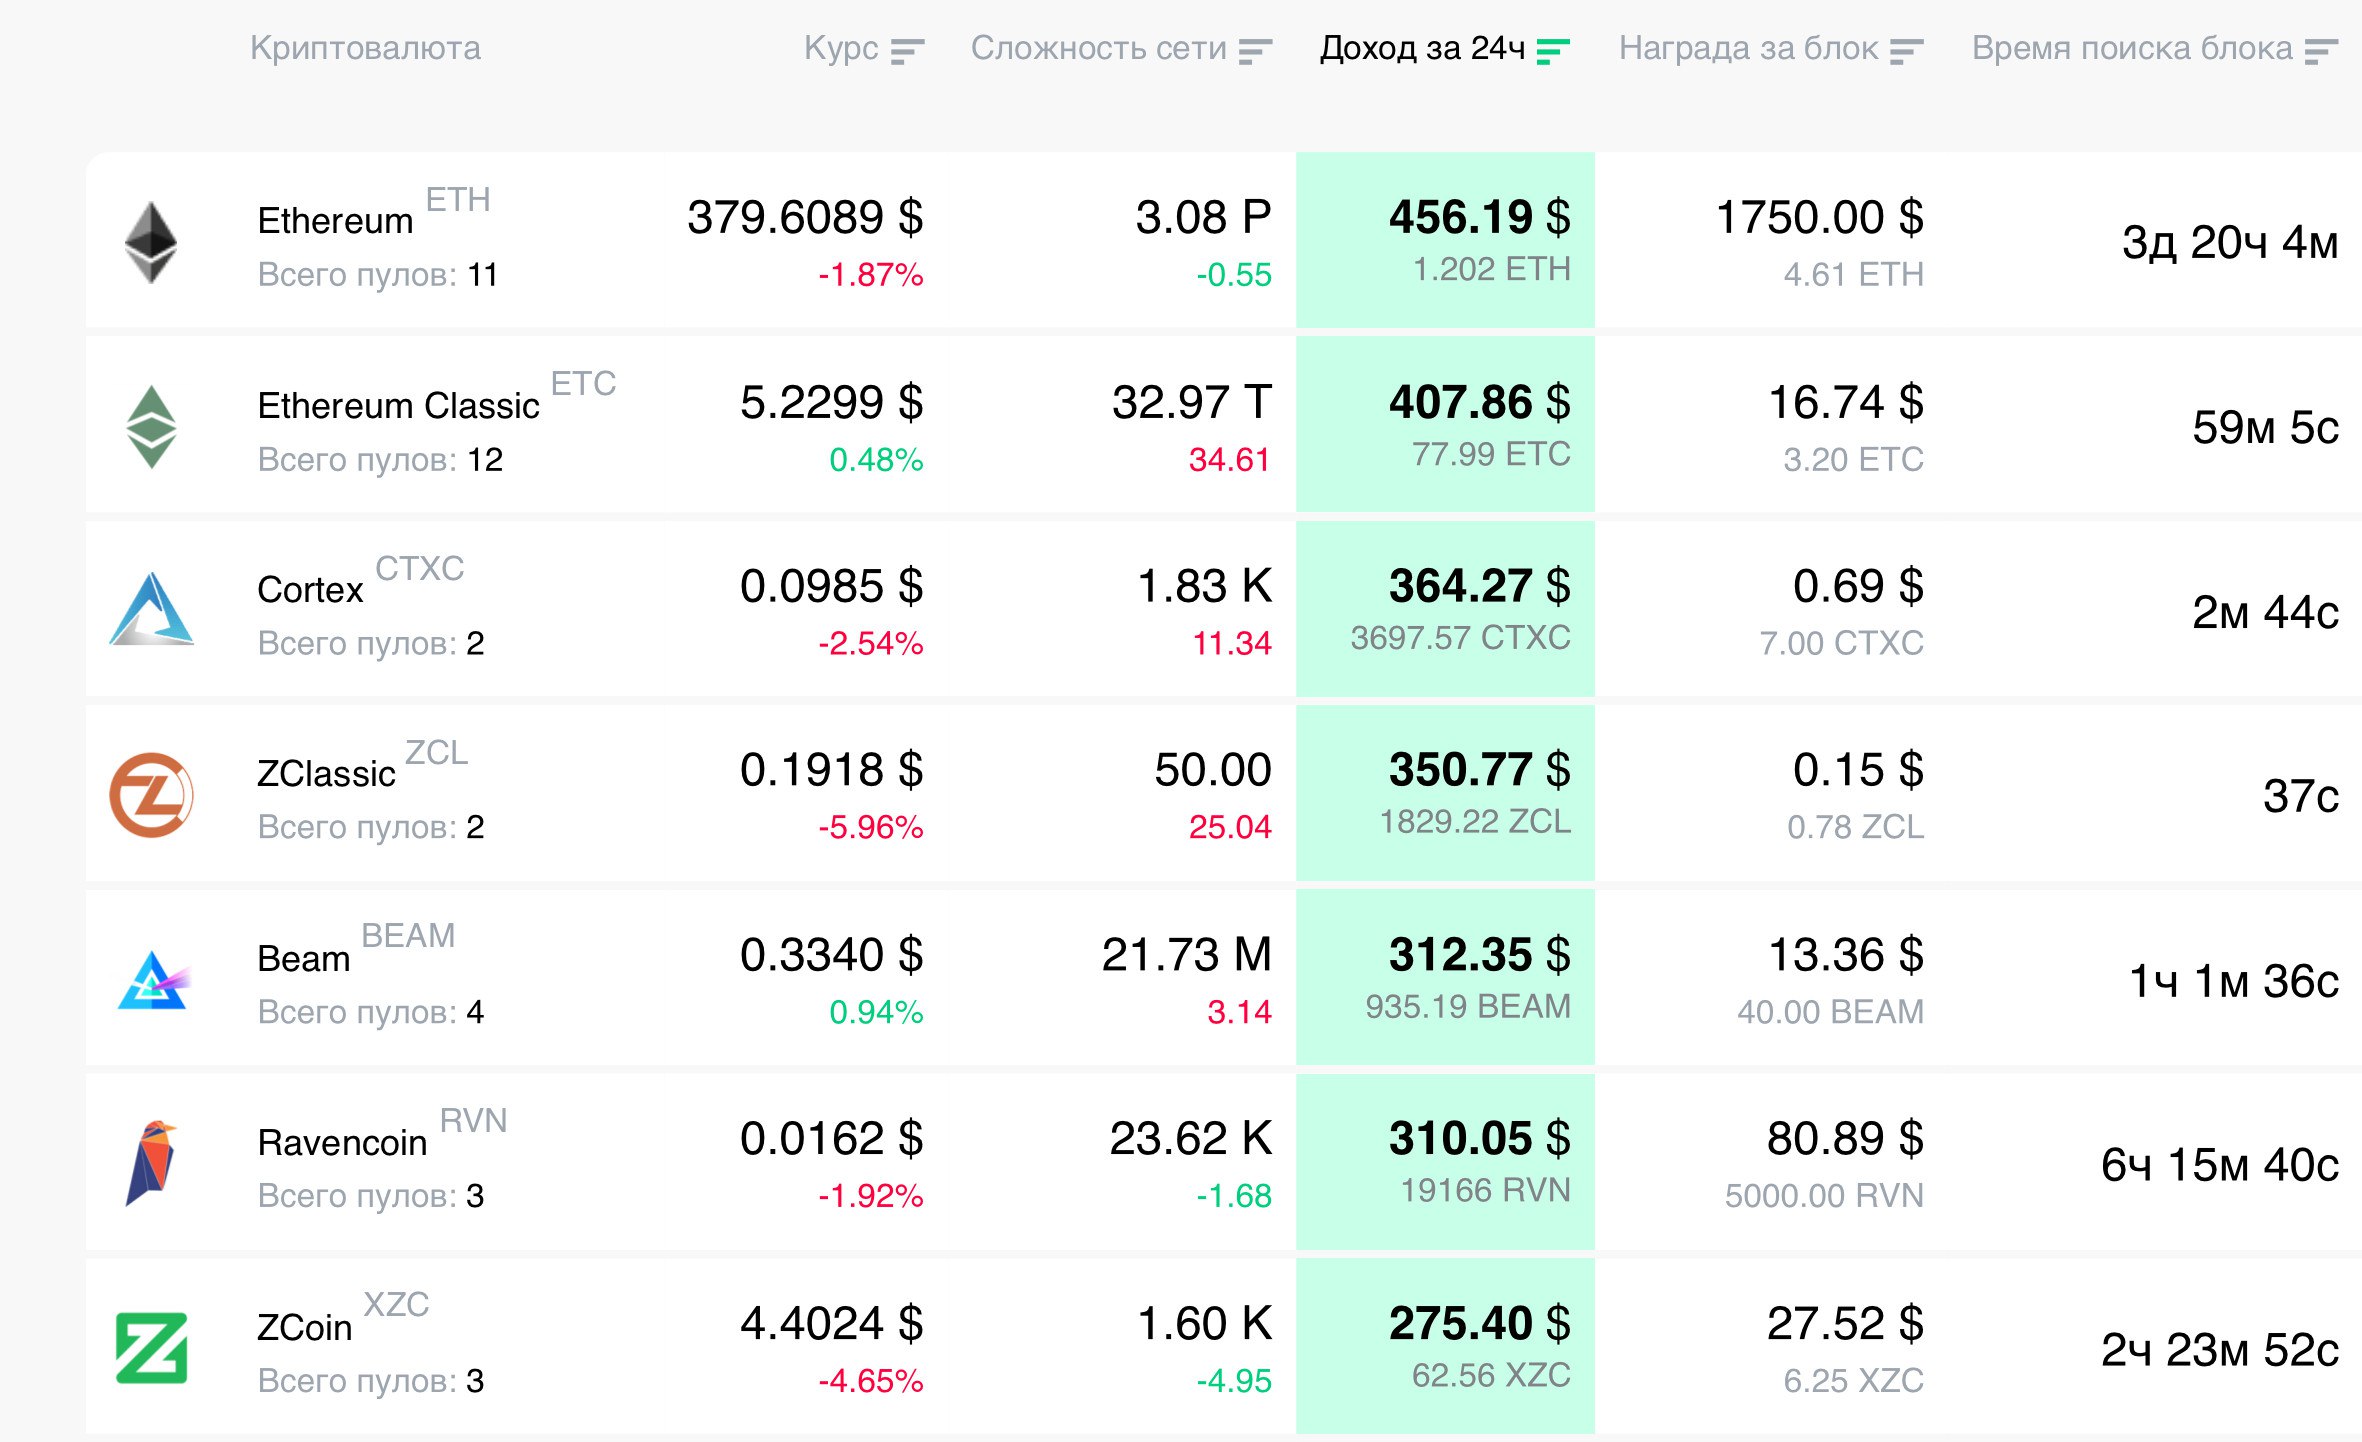Click the 24h income 350.77 $
2362x1442 pixels.
click(1480, 770)
